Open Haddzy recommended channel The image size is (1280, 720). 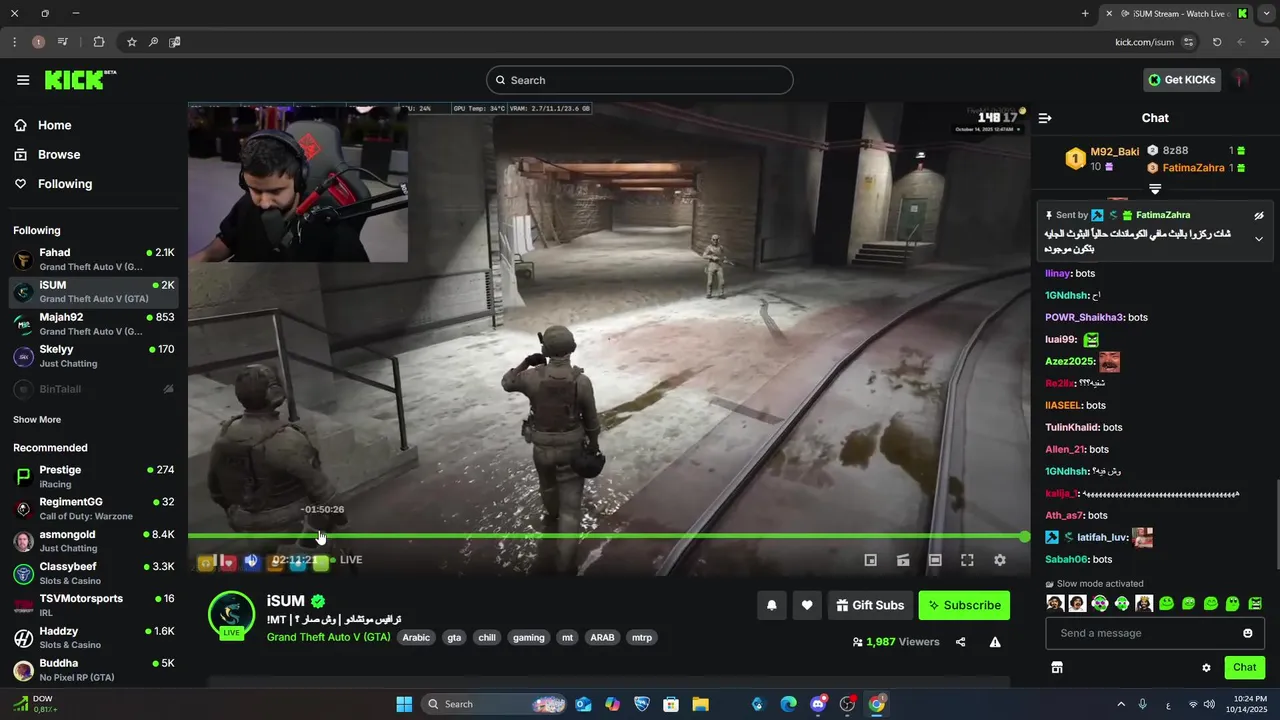(94, 638)
